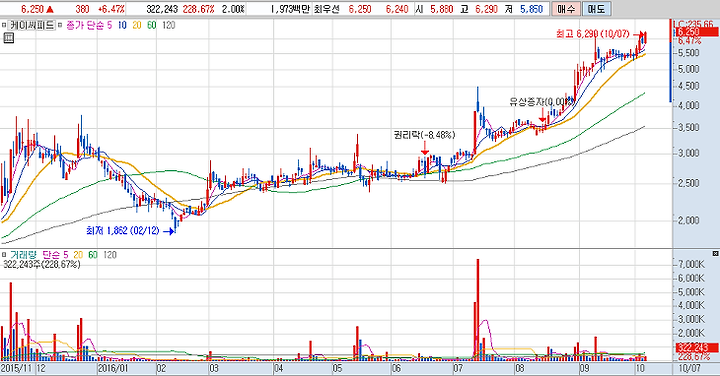
Task: Click the 09 month label on time axis
Action: pos(584,368)
